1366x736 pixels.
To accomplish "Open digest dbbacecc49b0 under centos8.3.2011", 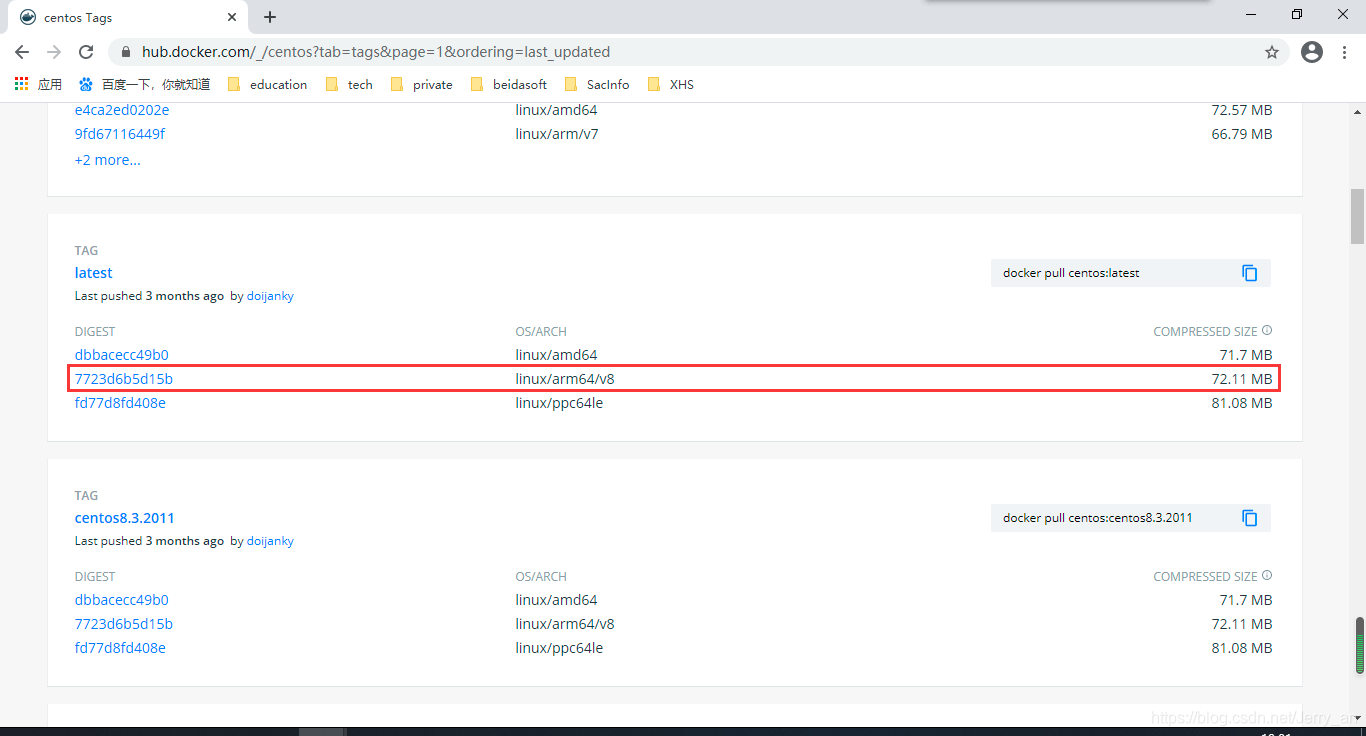I will tap(121, 600).
